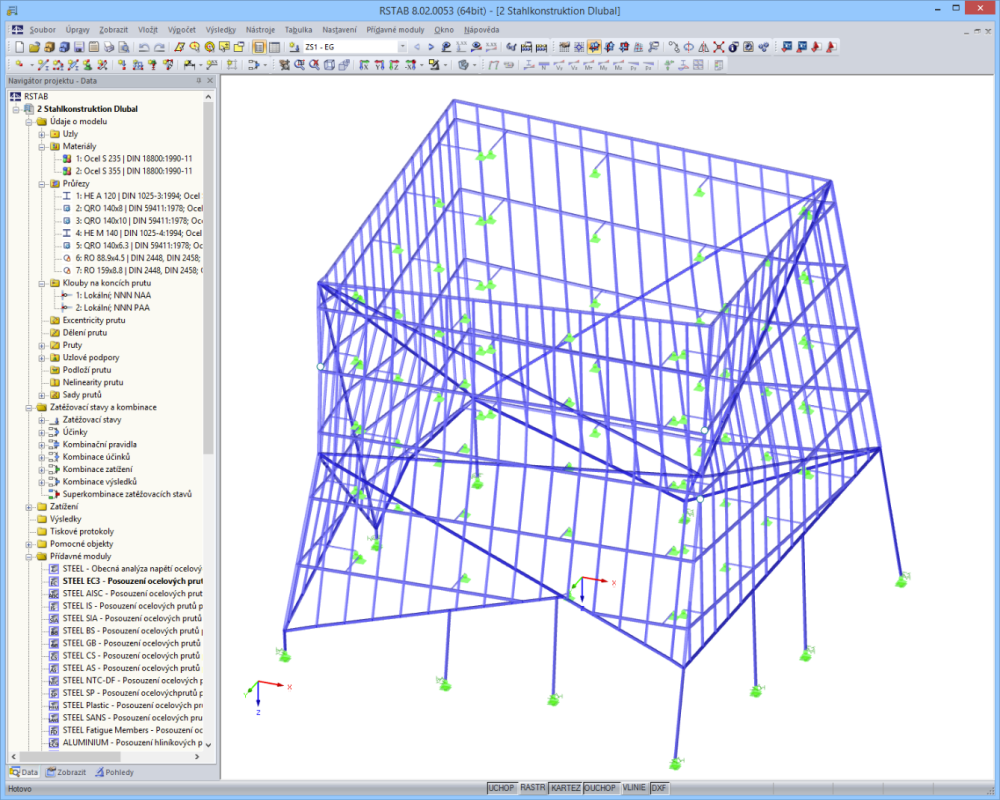The width and height of the screenshot is (1000, 800).
Task: Click the view in Y direction icon
Action: tap(379, 64)
